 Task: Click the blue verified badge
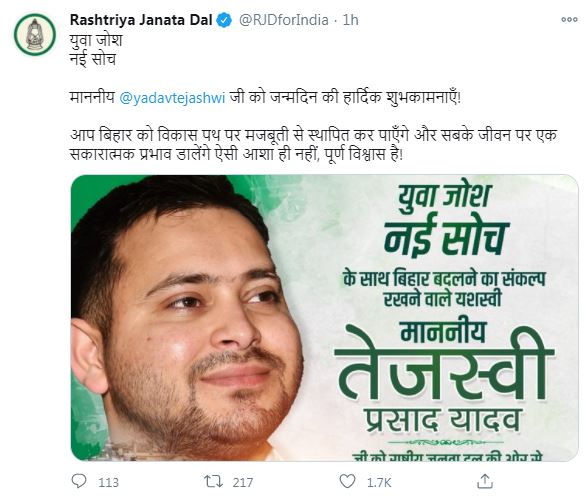pyautogui.click(x=225, y=20)
